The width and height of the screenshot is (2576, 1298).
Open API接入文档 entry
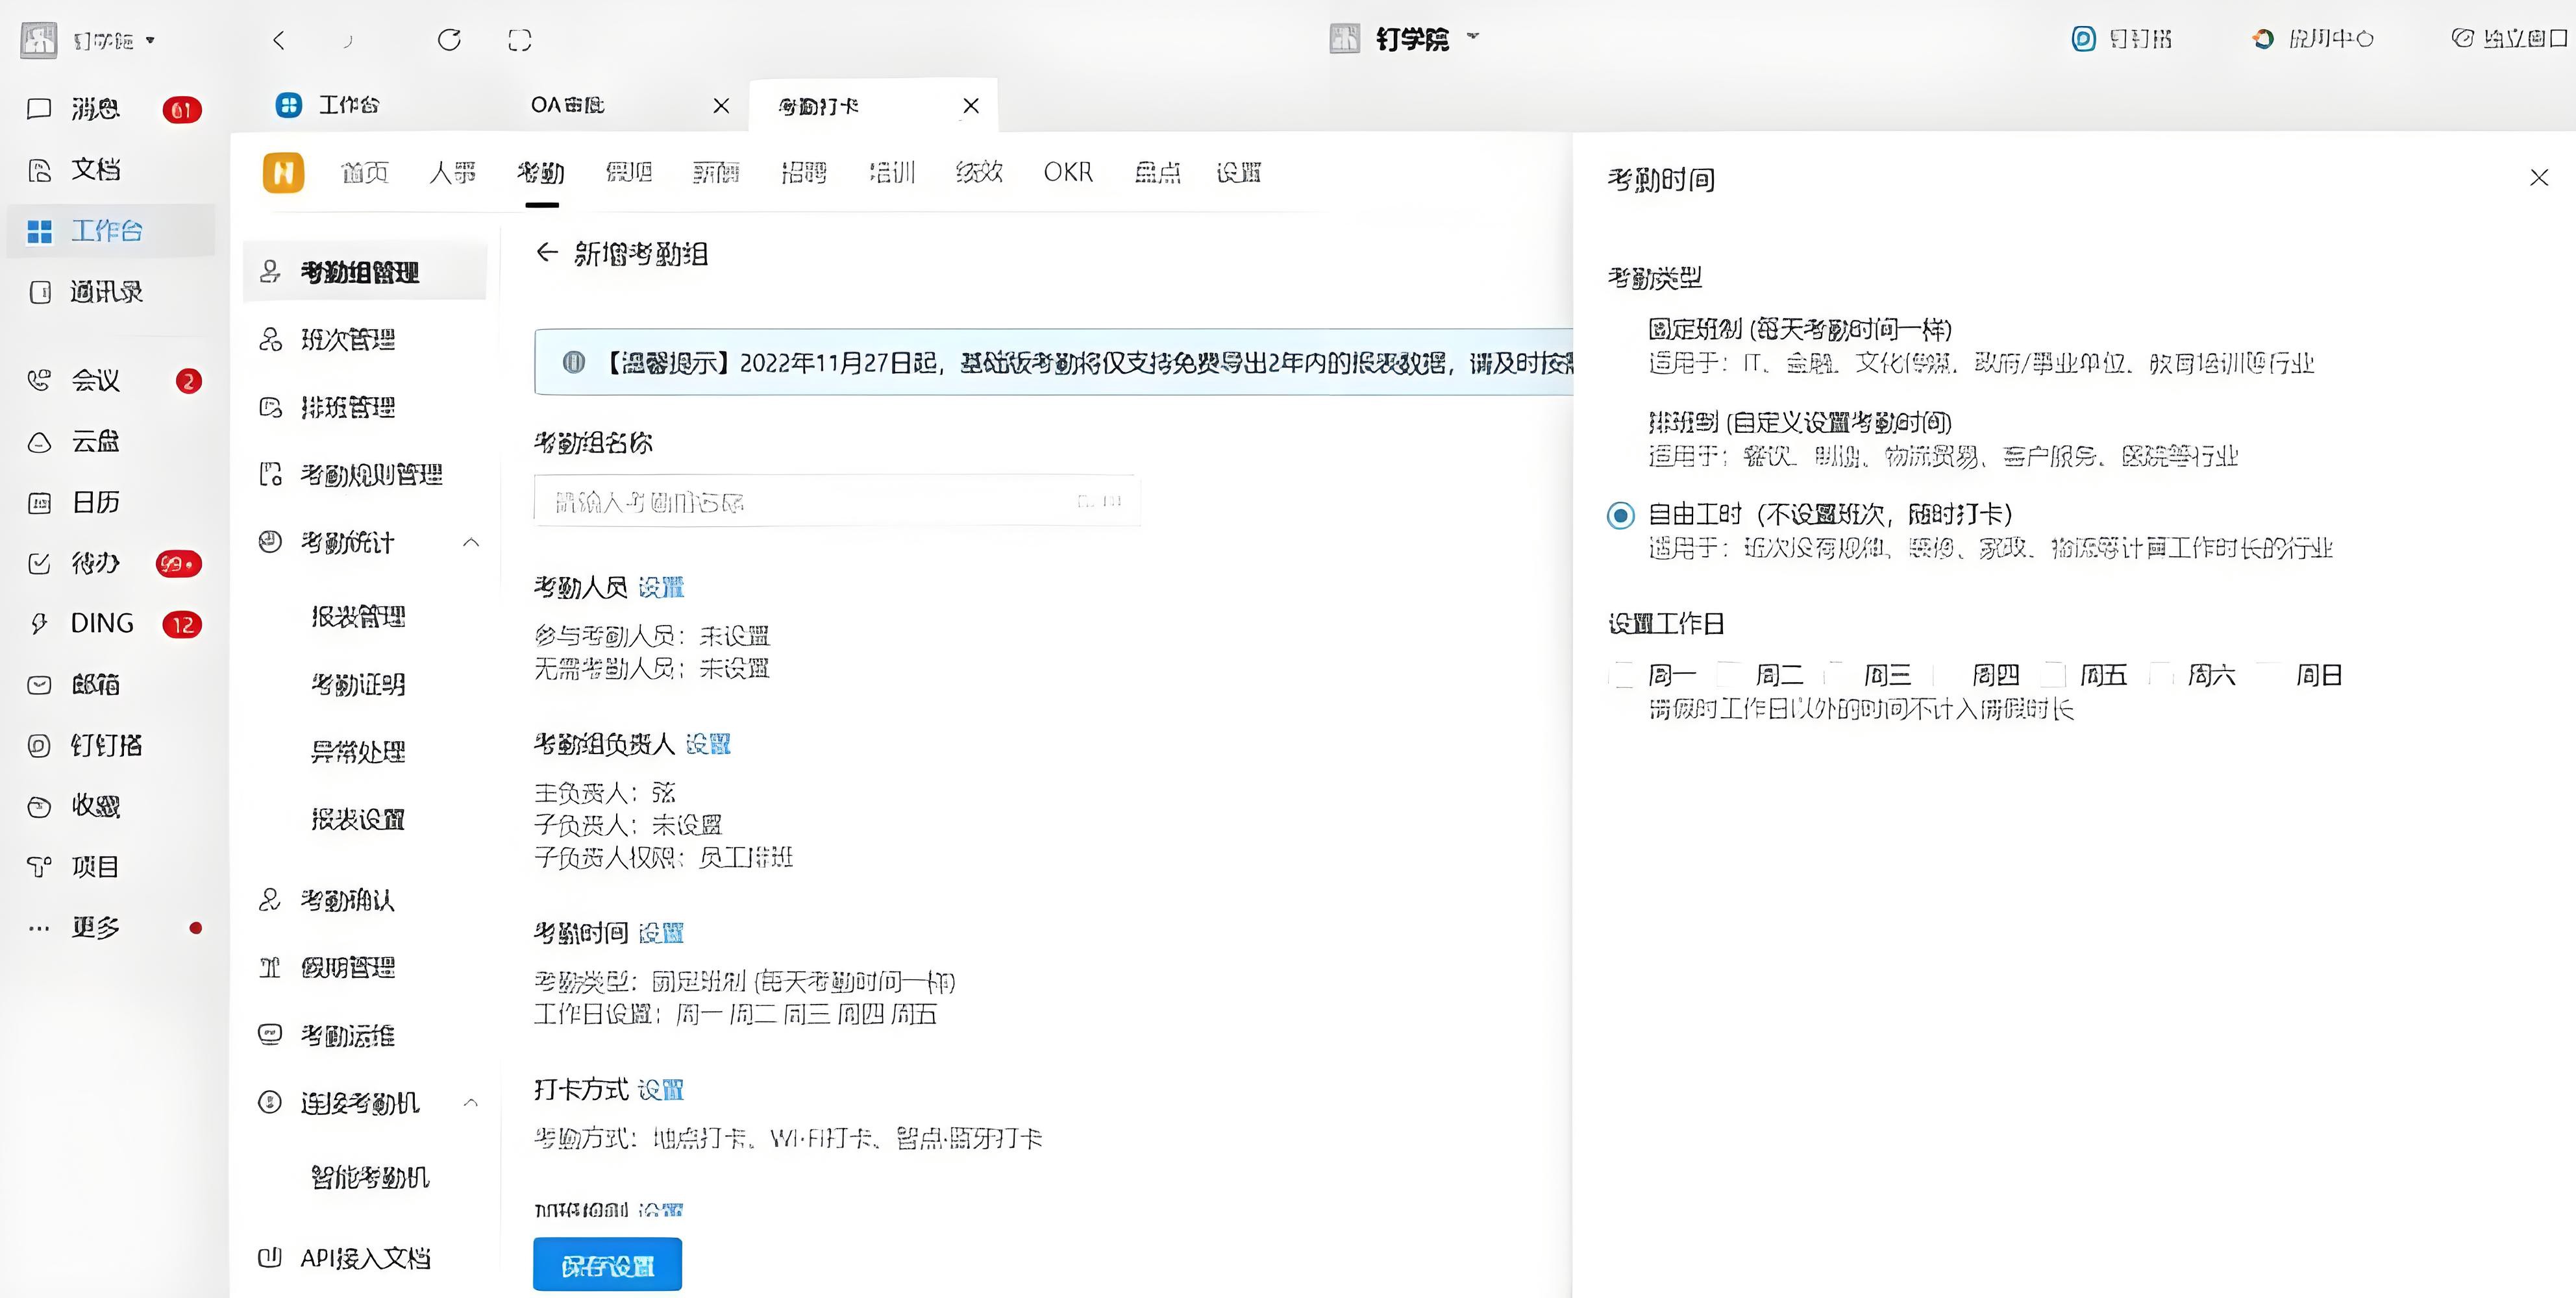[x=365, y=1258]
